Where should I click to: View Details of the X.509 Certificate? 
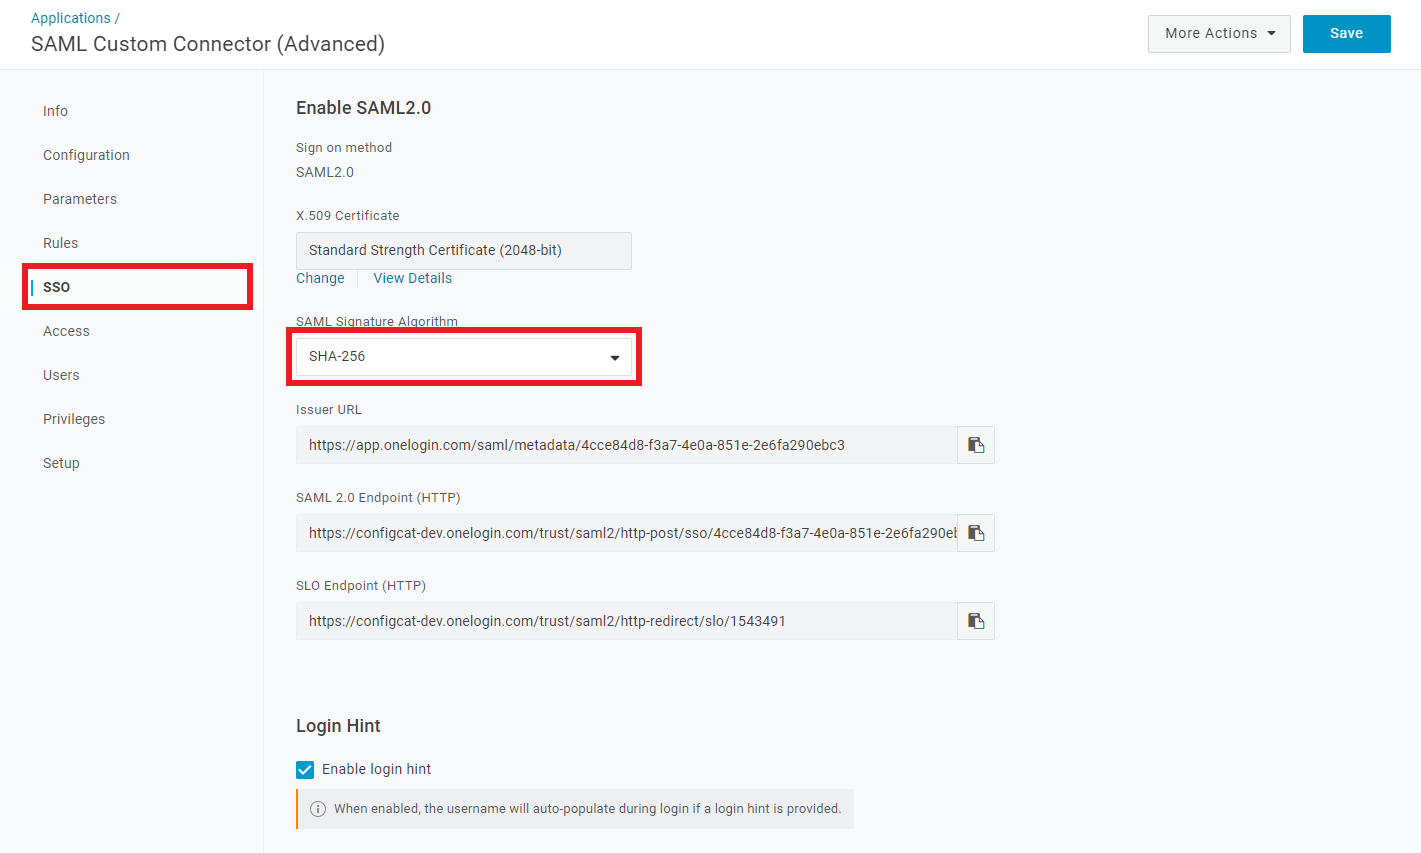(x=412, y=278)
